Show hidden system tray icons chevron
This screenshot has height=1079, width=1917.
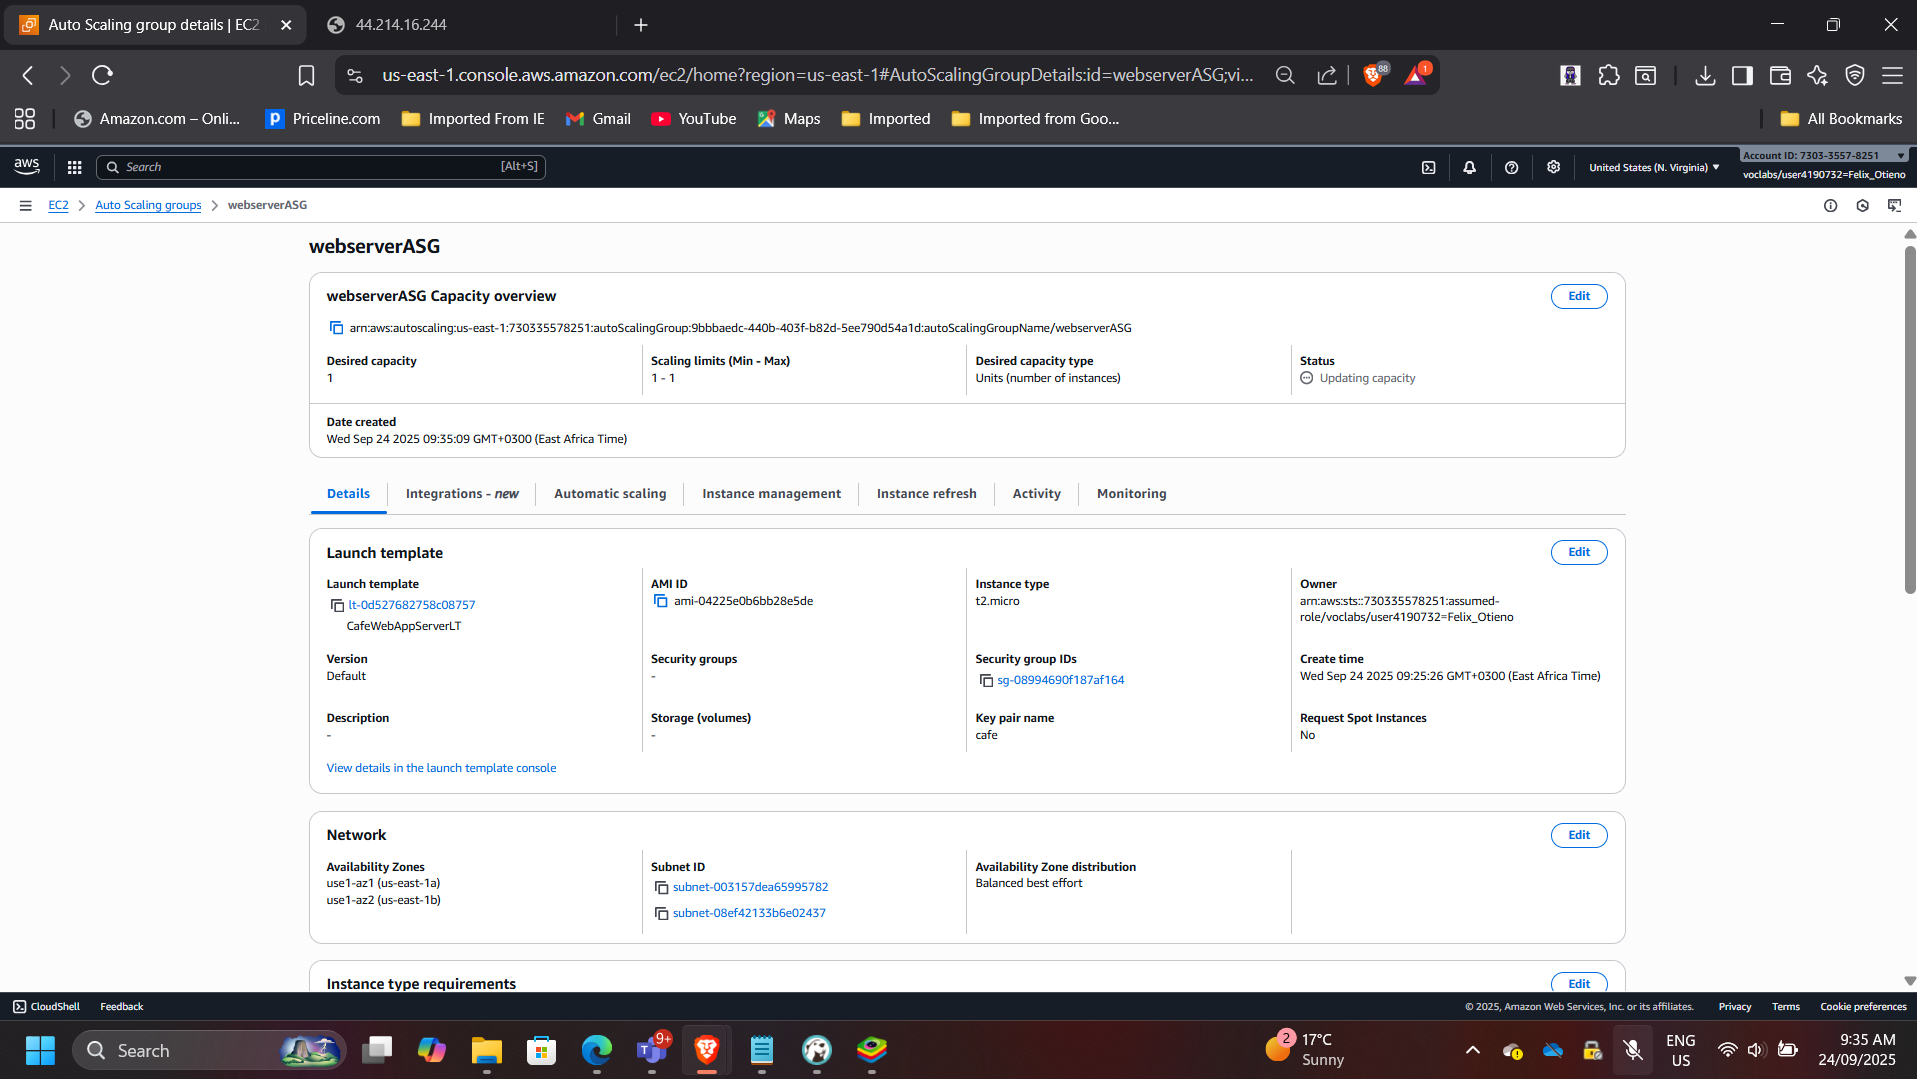tap(1472, 1050)
